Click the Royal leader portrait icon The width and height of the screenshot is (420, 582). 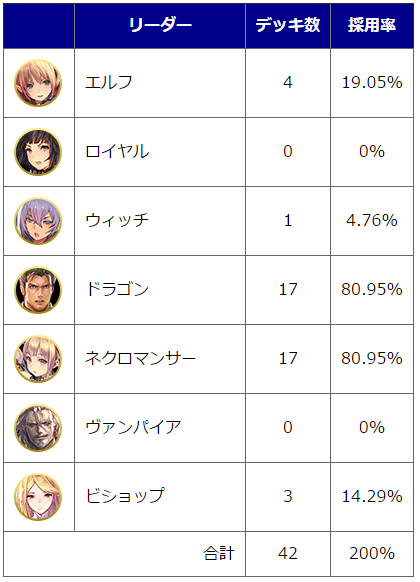[x=38, y=152]
